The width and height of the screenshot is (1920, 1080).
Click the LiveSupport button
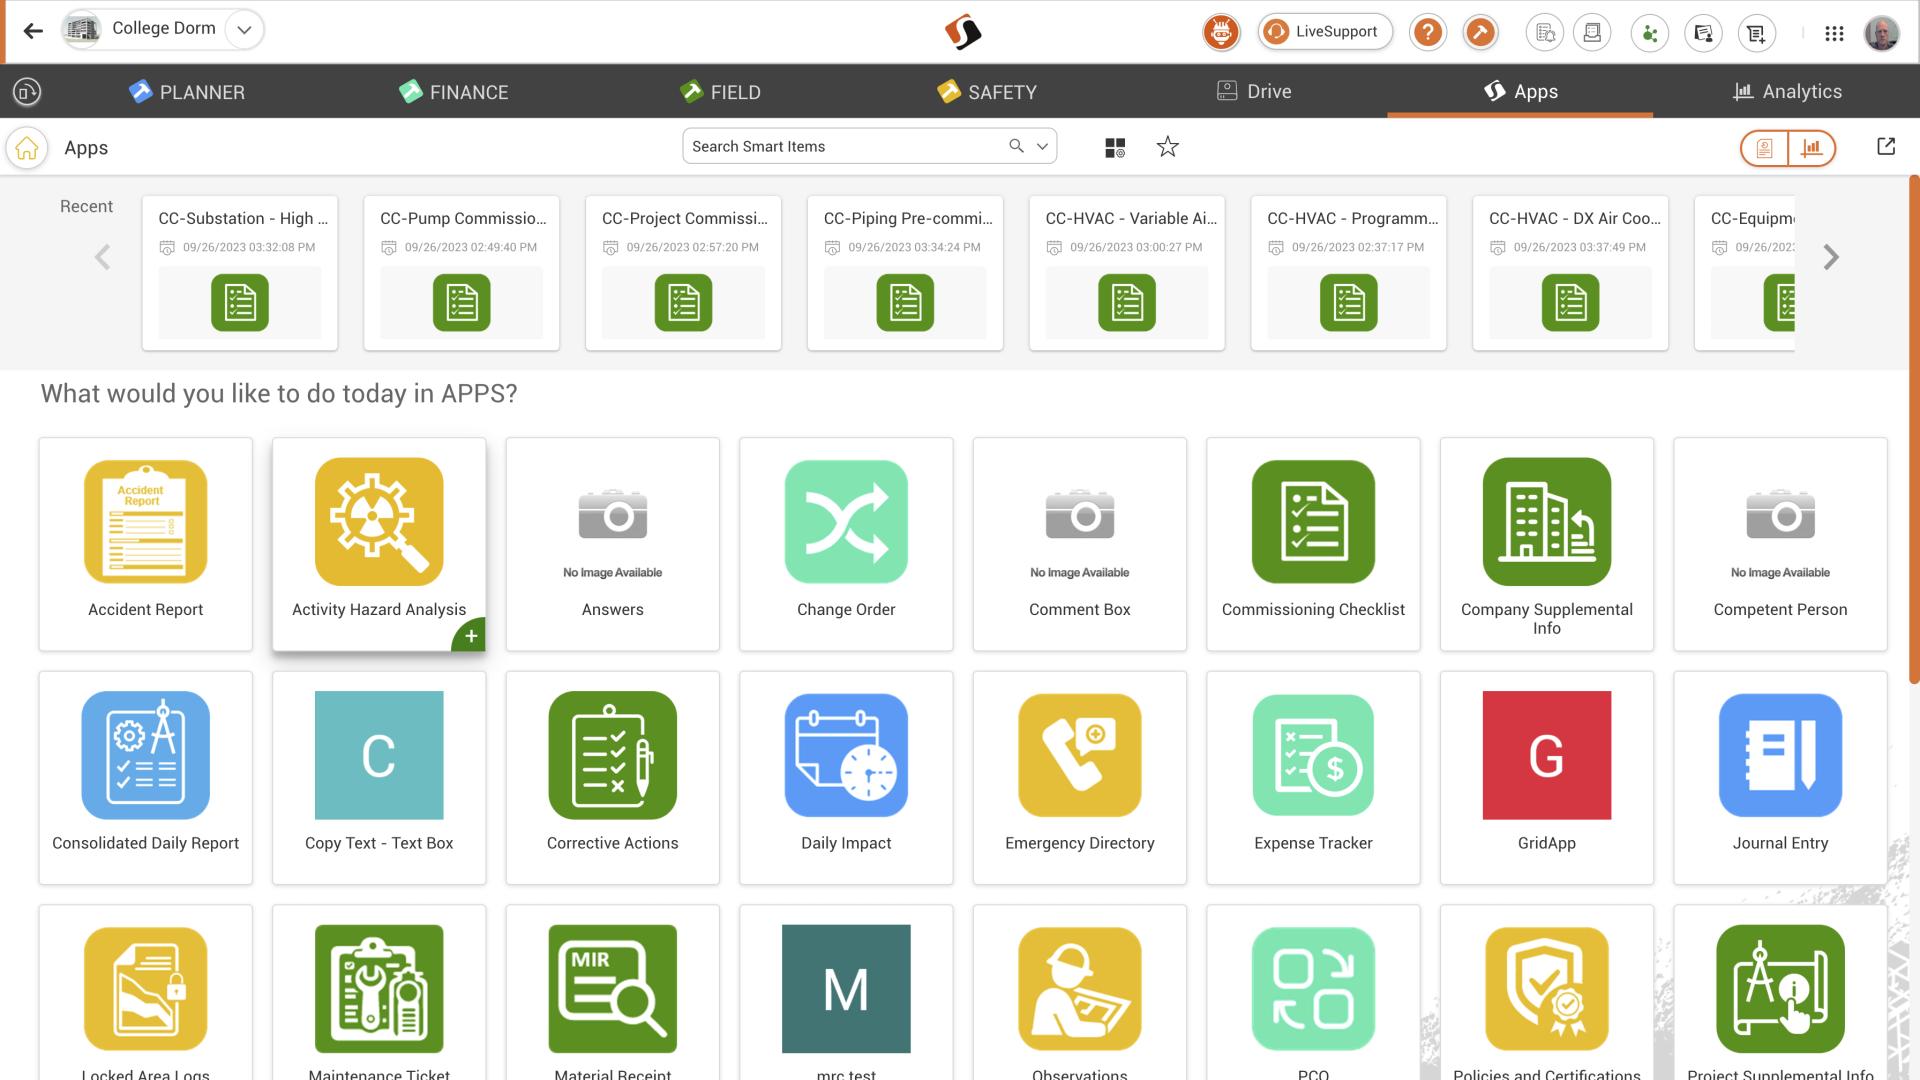point(1324,32)
